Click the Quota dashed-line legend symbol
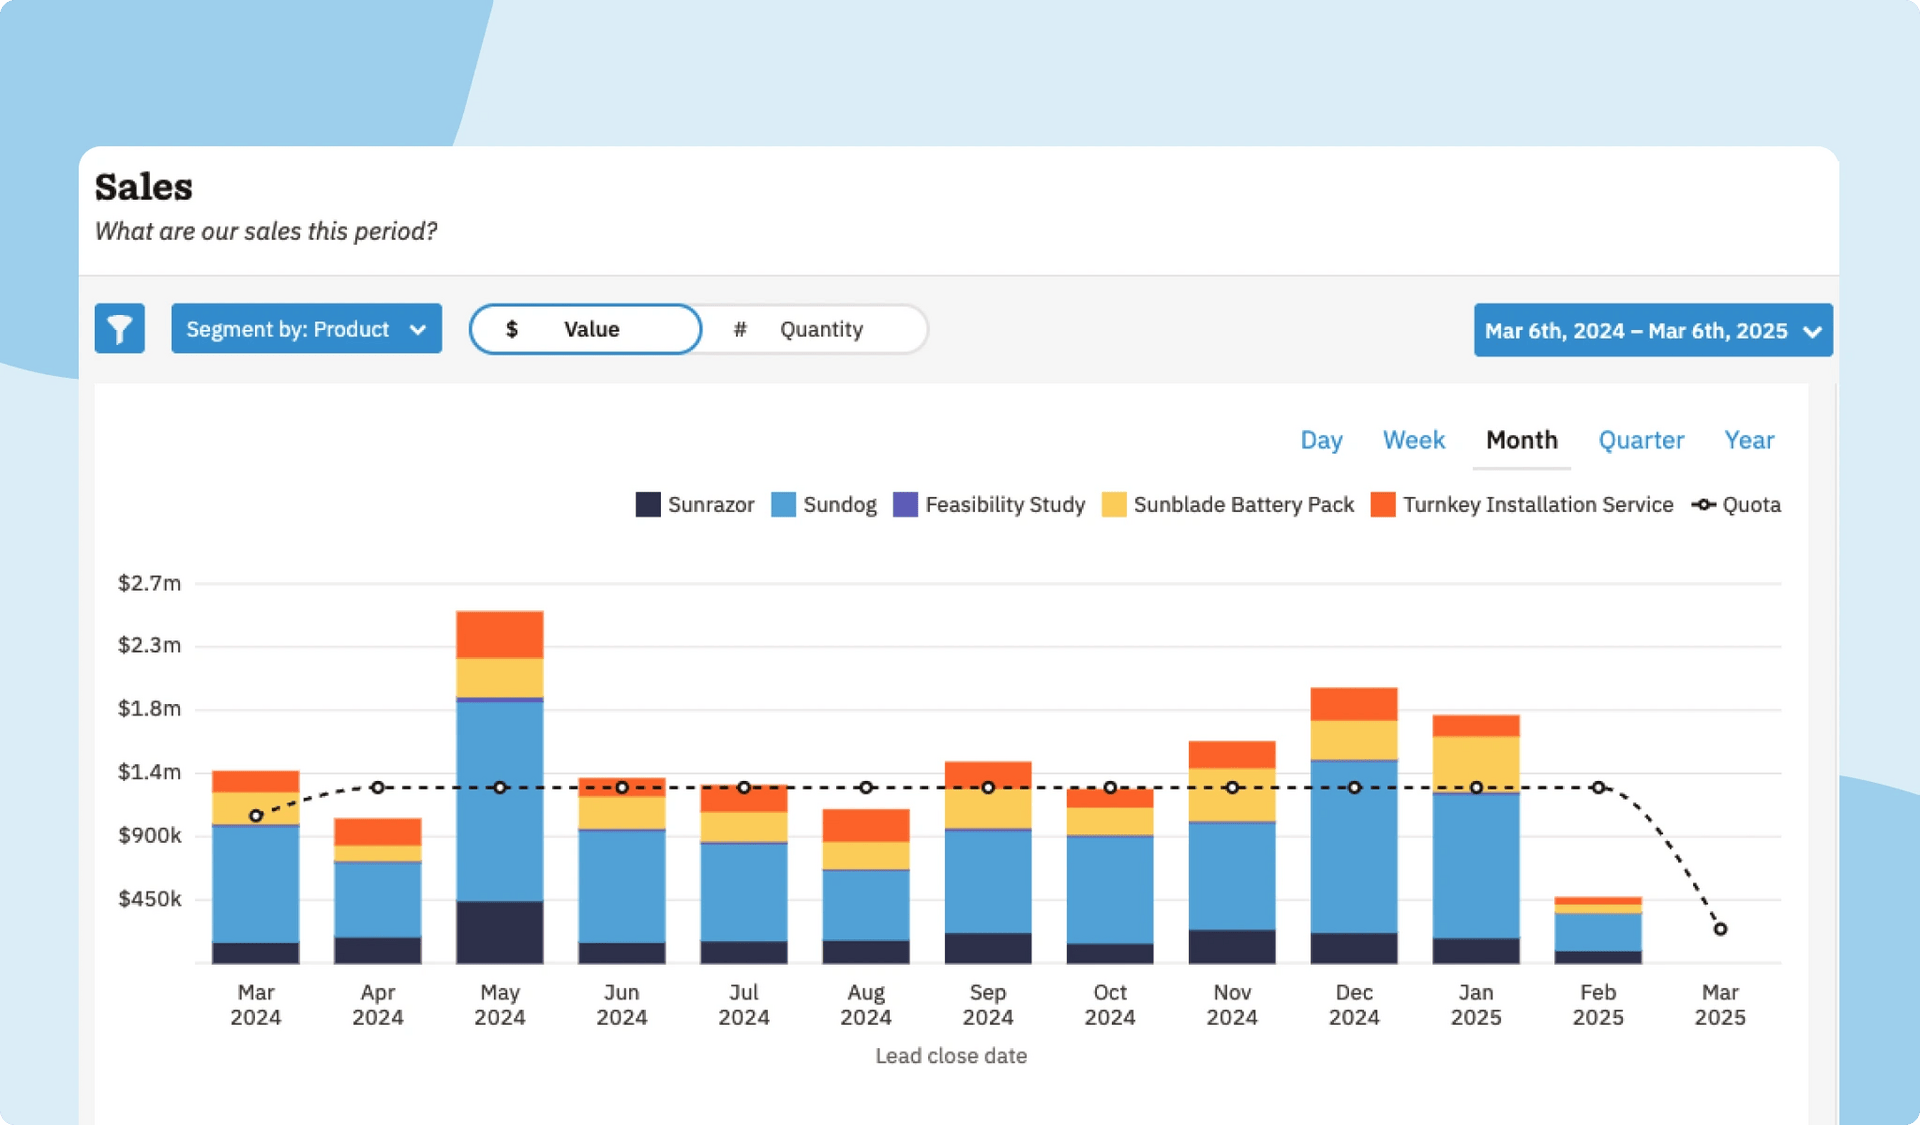This screenshot has height=1125, width=1920. coord(1702,505)
